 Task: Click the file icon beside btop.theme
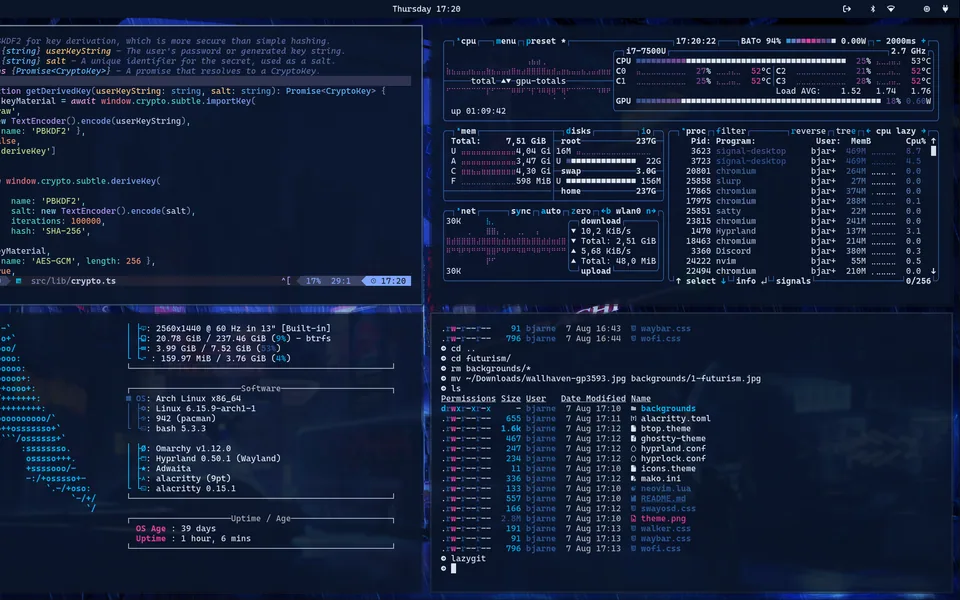click(x=634, y=429)
